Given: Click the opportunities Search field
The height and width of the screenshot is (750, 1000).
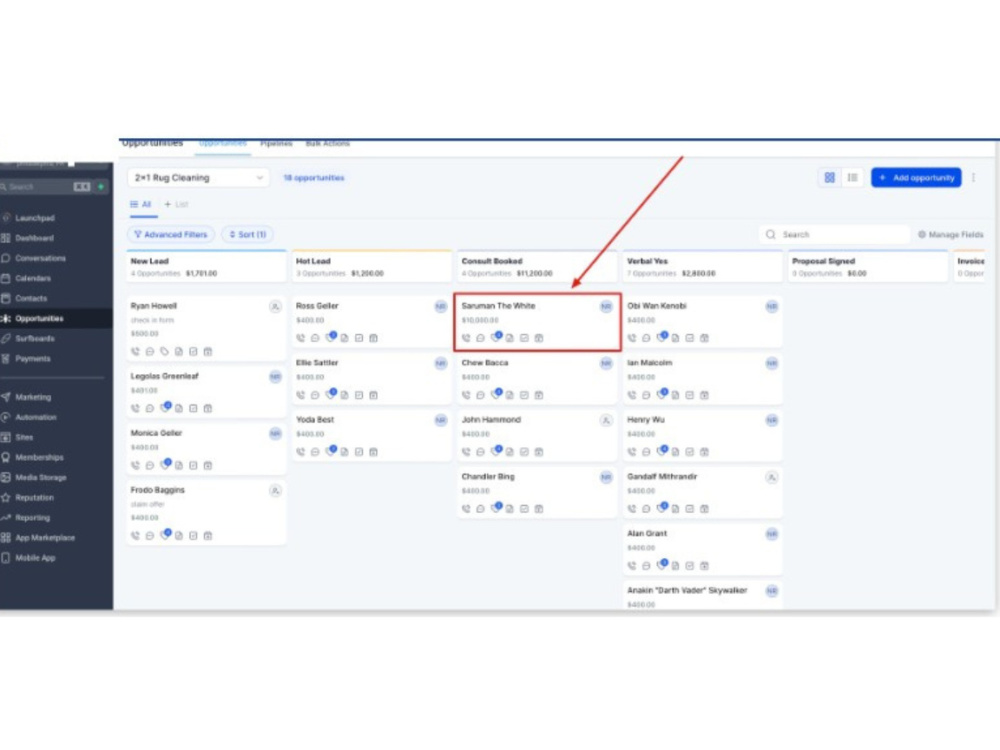Looking at the screenshot, I should coord(834,235).
